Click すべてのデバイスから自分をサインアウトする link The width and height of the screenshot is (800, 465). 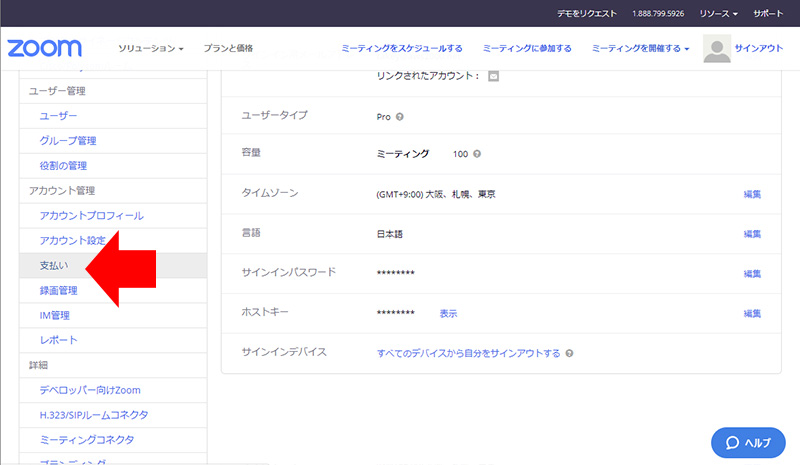(468, 353)
